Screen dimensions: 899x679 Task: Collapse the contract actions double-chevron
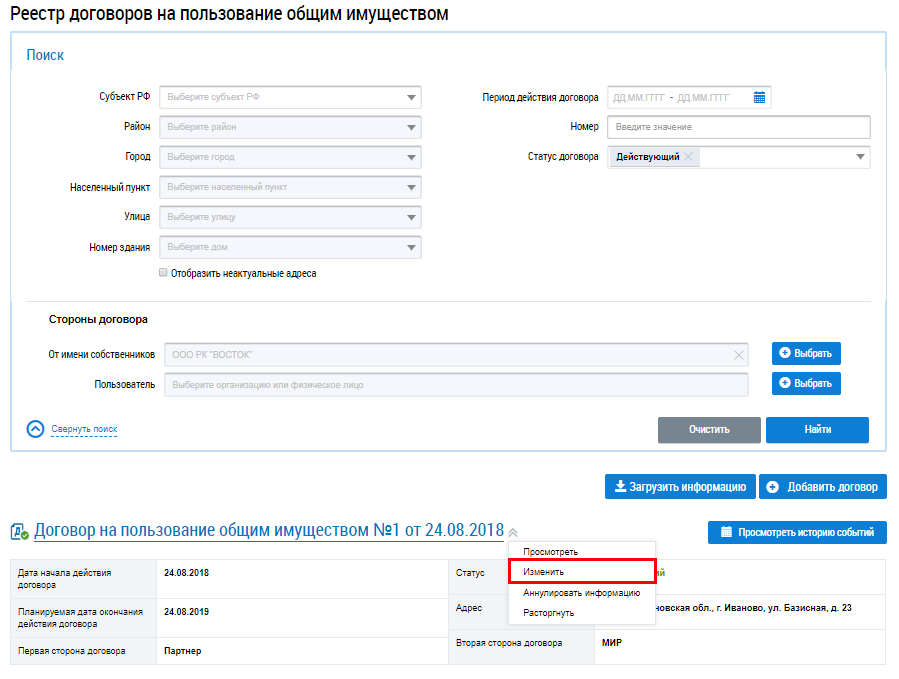(x=513, y=533)
